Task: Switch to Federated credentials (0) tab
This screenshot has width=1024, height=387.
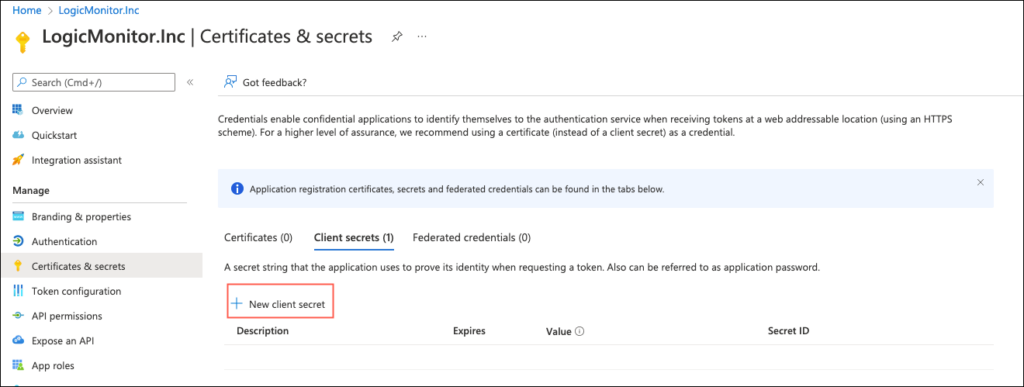Action: 472,238
